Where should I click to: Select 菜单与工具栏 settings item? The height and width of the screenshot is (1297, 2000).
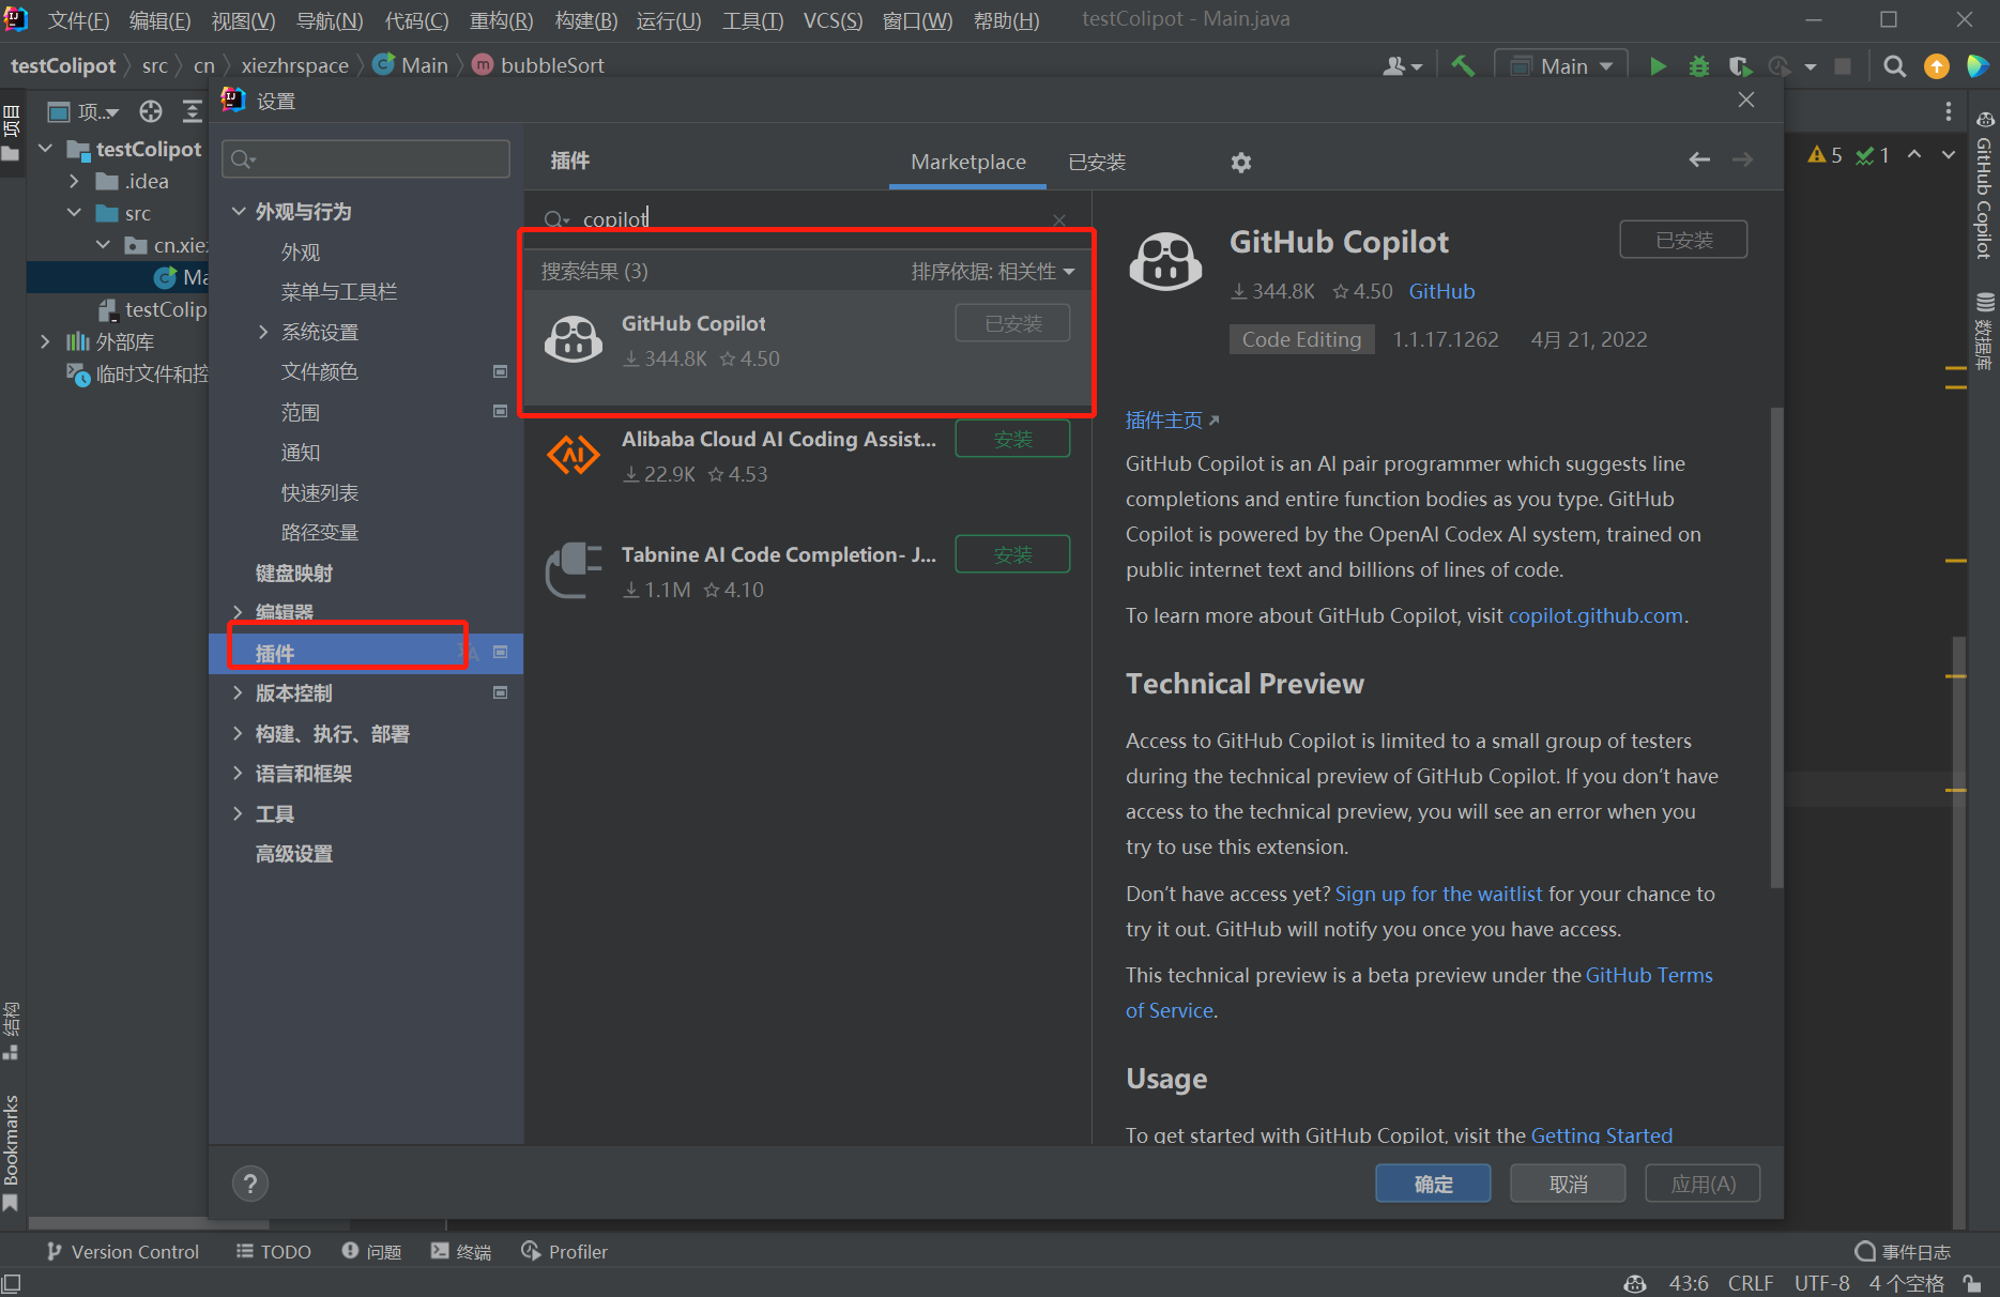(338, 292)
